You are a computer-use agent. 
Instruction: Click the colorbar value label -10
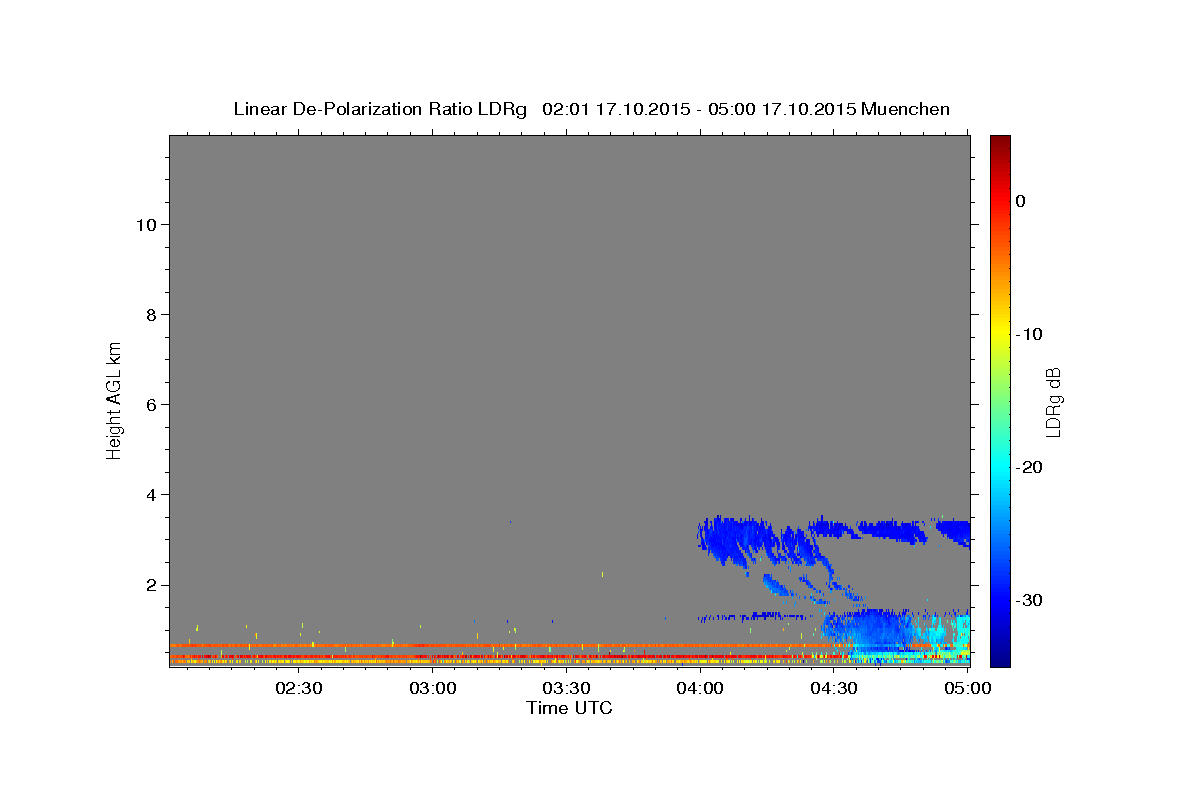[1030, 334]
